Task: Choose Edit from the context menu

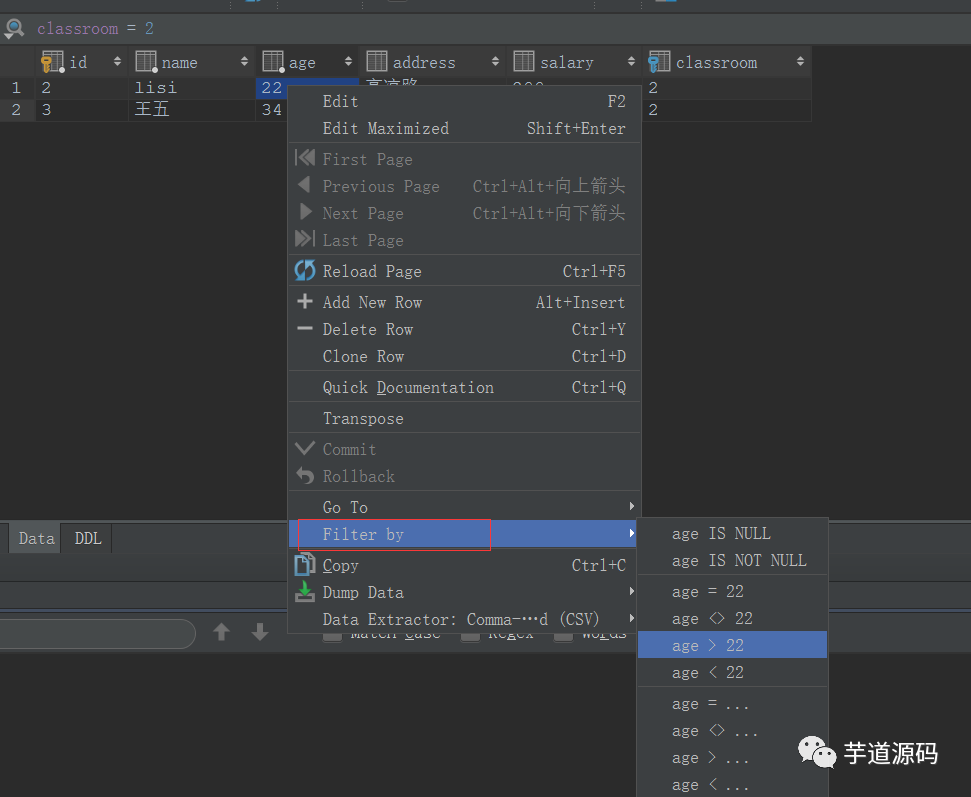Action: coord(464,101)
